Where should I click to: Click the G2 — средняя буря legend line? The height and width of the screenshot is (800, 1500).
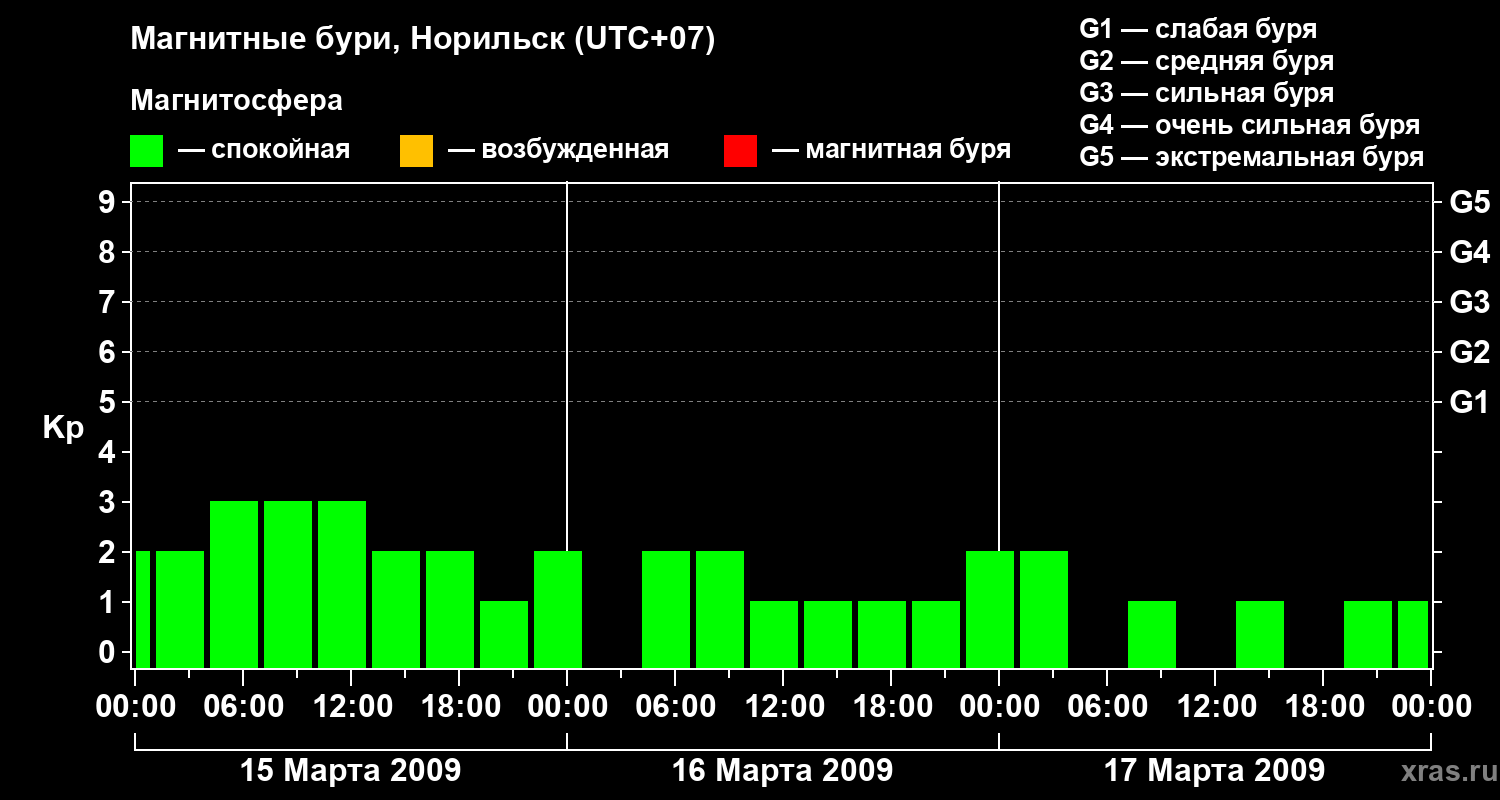[x=1207, y=60]
